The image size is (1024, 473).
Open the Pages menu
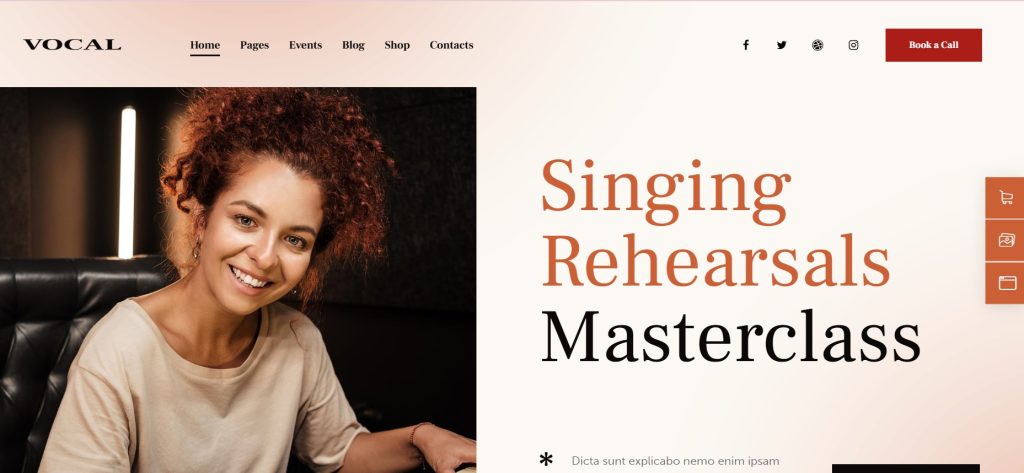[255, 45]
